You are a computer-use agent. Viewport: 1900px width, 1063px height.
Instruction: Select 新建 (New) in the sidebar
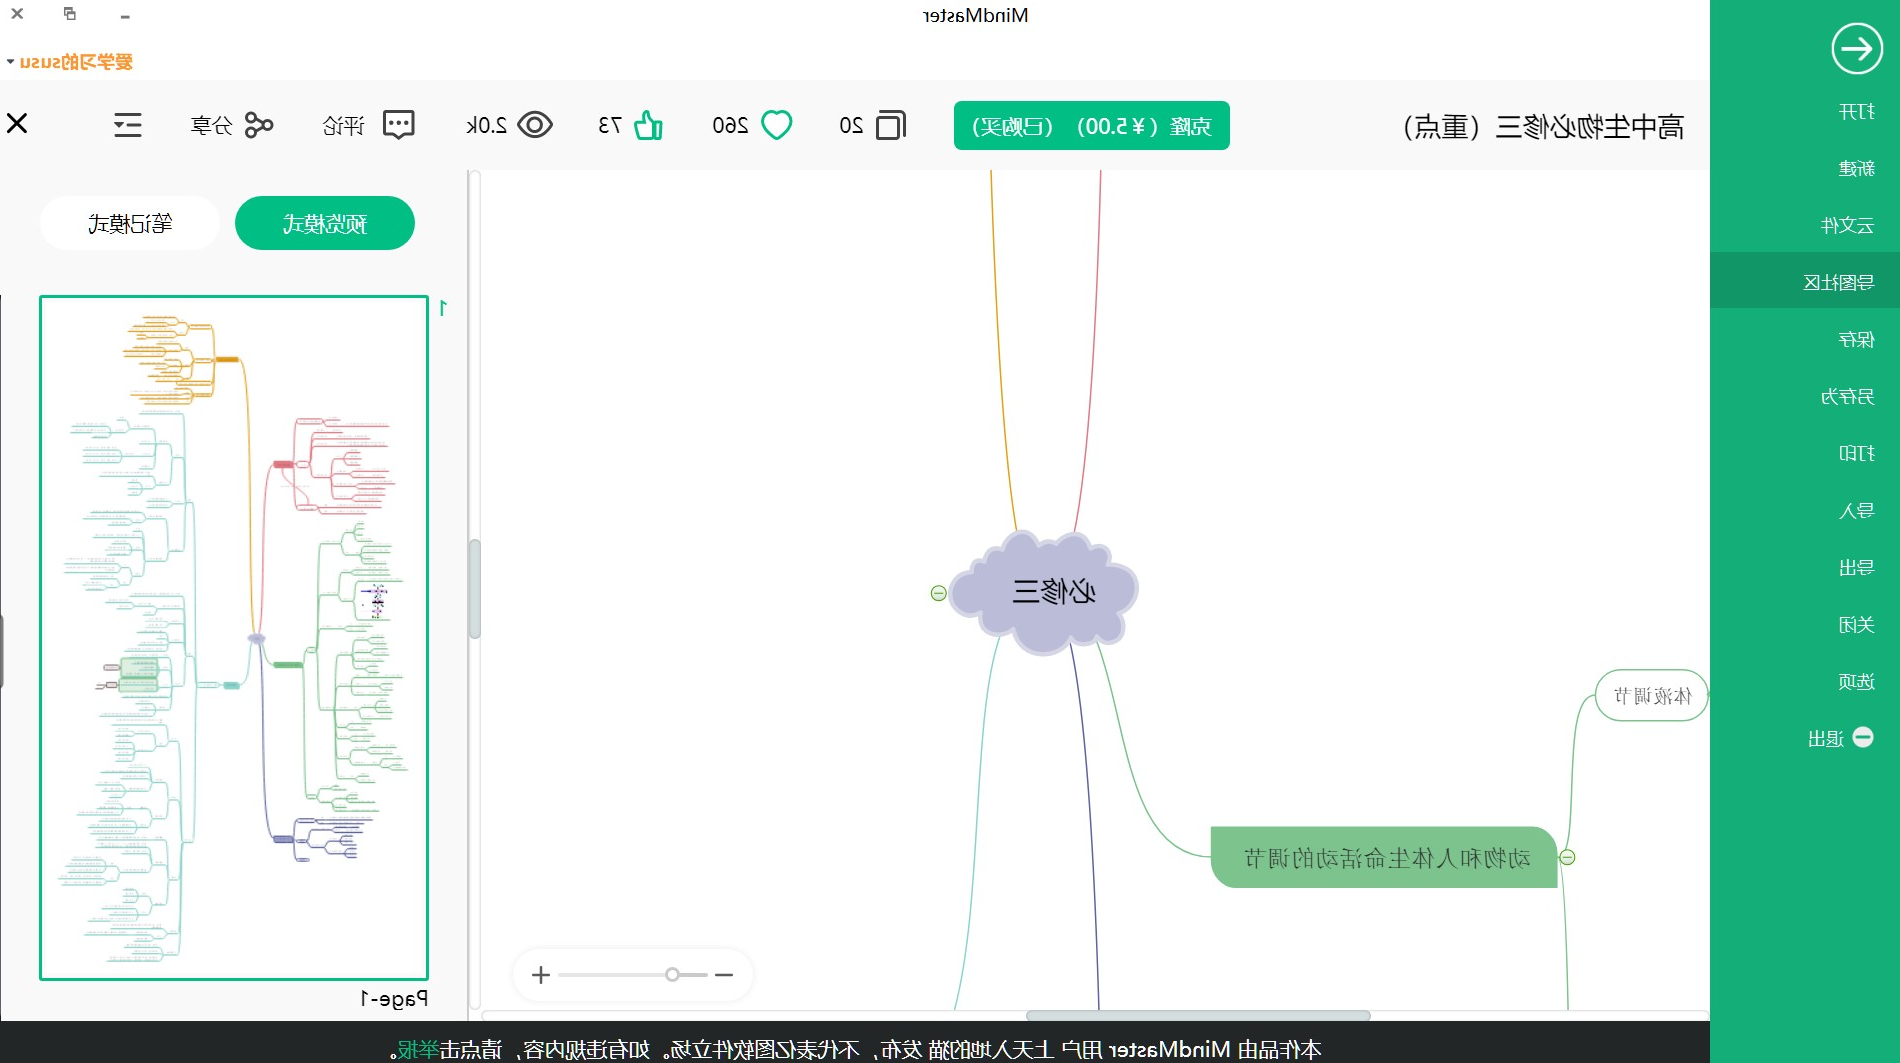point(1856,168)
